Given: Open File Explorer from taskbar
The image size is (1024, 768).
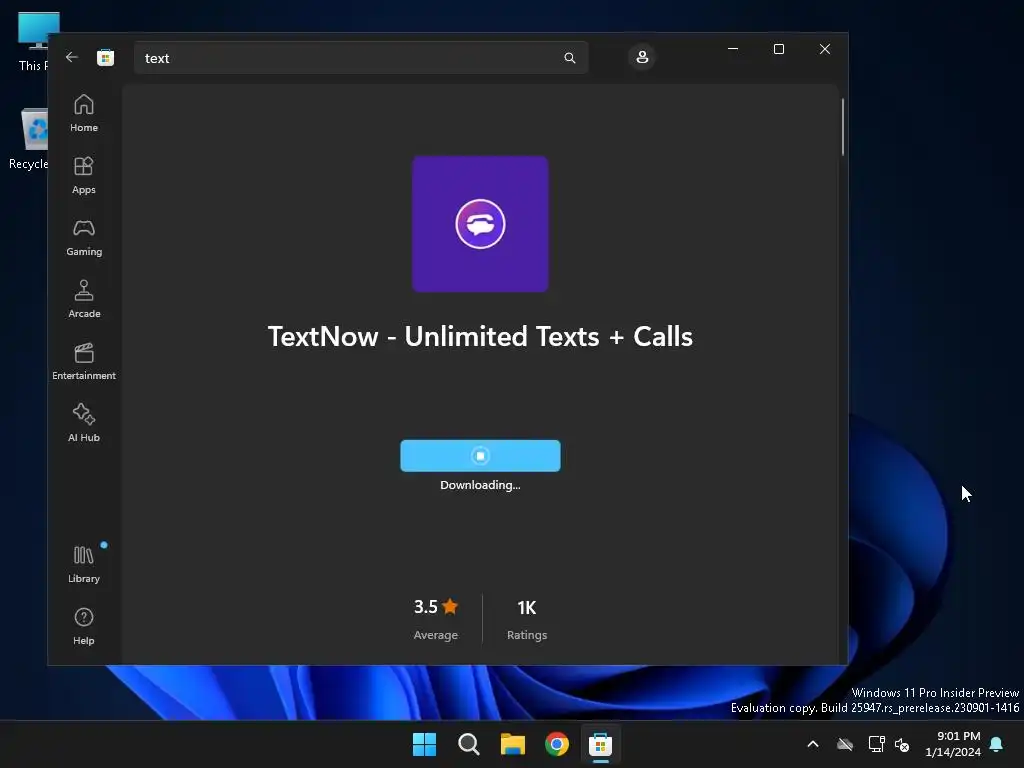Looking at the screenshot, I should (x=513, y=744).
